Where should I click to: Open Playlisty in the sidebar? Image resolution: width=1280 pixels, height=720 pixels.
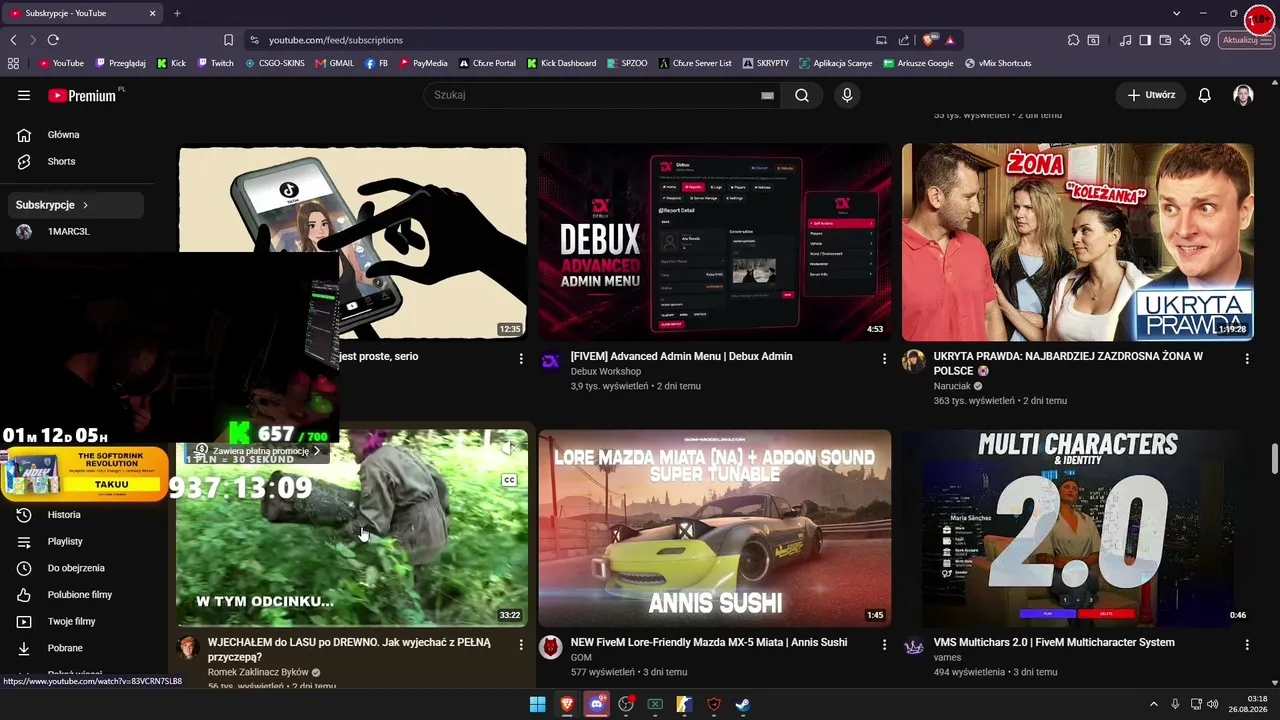tap(65, 542)
